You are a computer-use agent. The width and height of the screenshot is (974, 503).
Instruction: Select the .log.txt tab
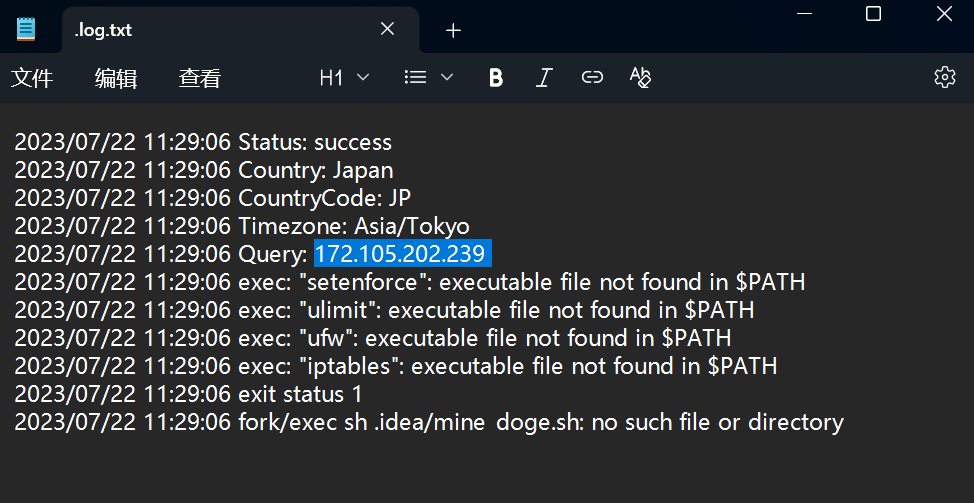200,30
